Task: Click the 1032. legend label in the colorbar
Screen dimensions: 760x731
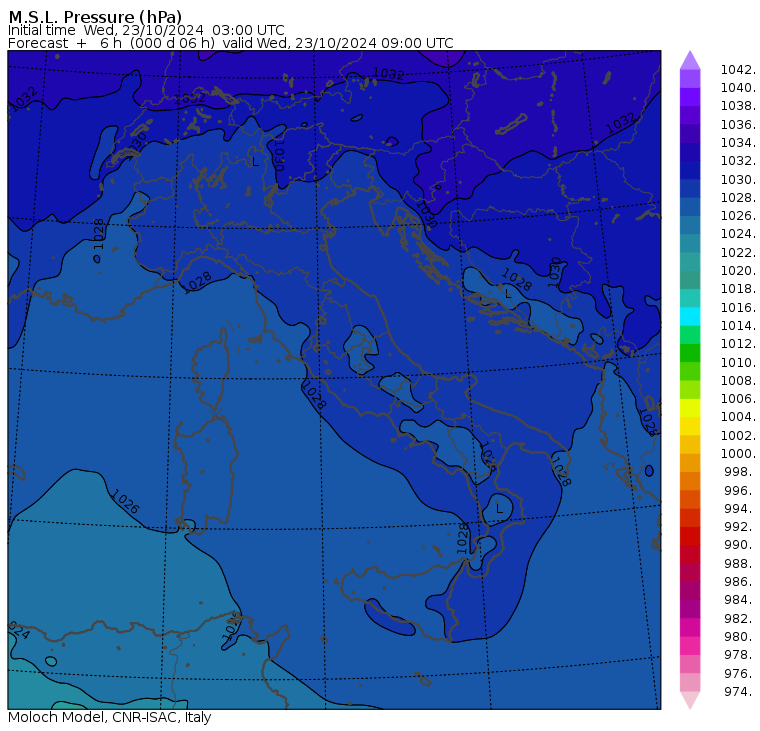Action: click(738, 160)
